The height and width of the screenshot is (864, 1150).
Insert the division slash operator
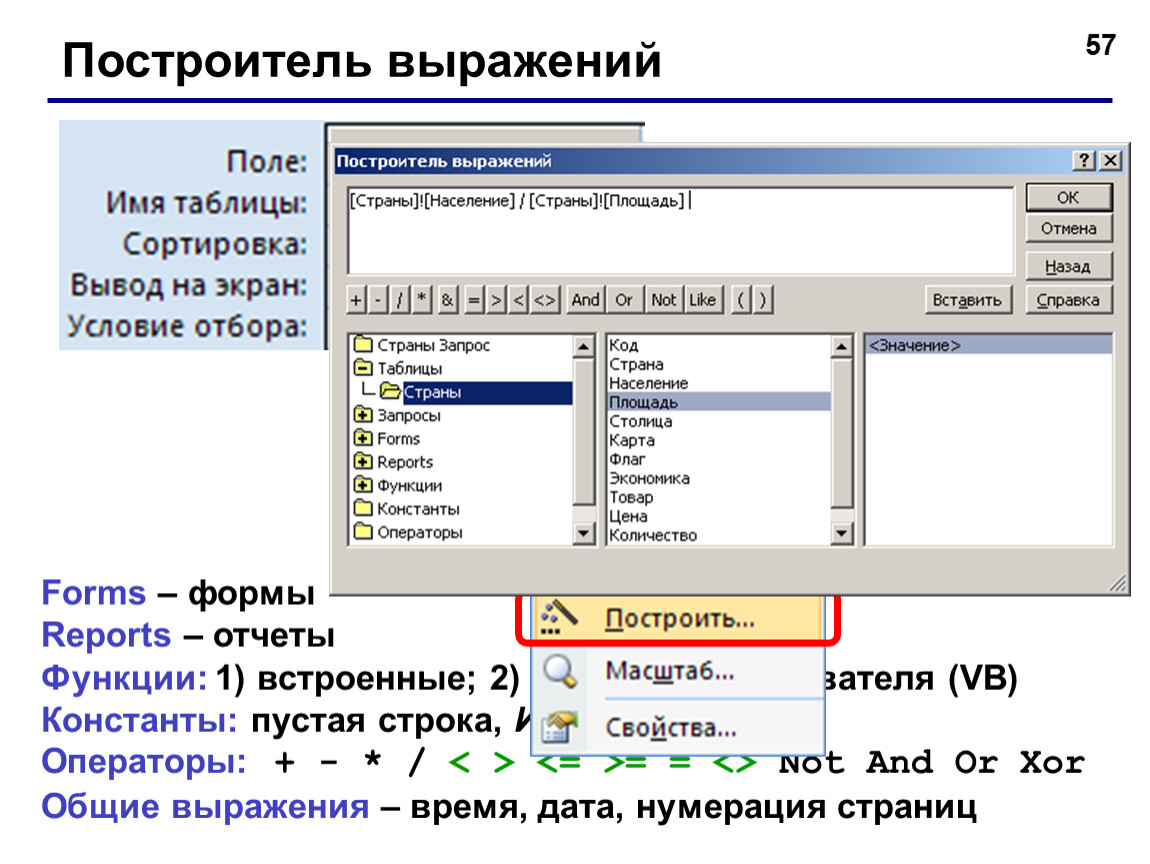pos(400,300)
